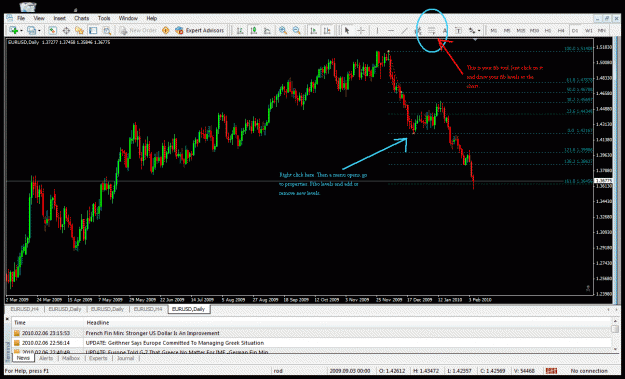
Task: Open the View menu
Action: (x=39, y=18)
